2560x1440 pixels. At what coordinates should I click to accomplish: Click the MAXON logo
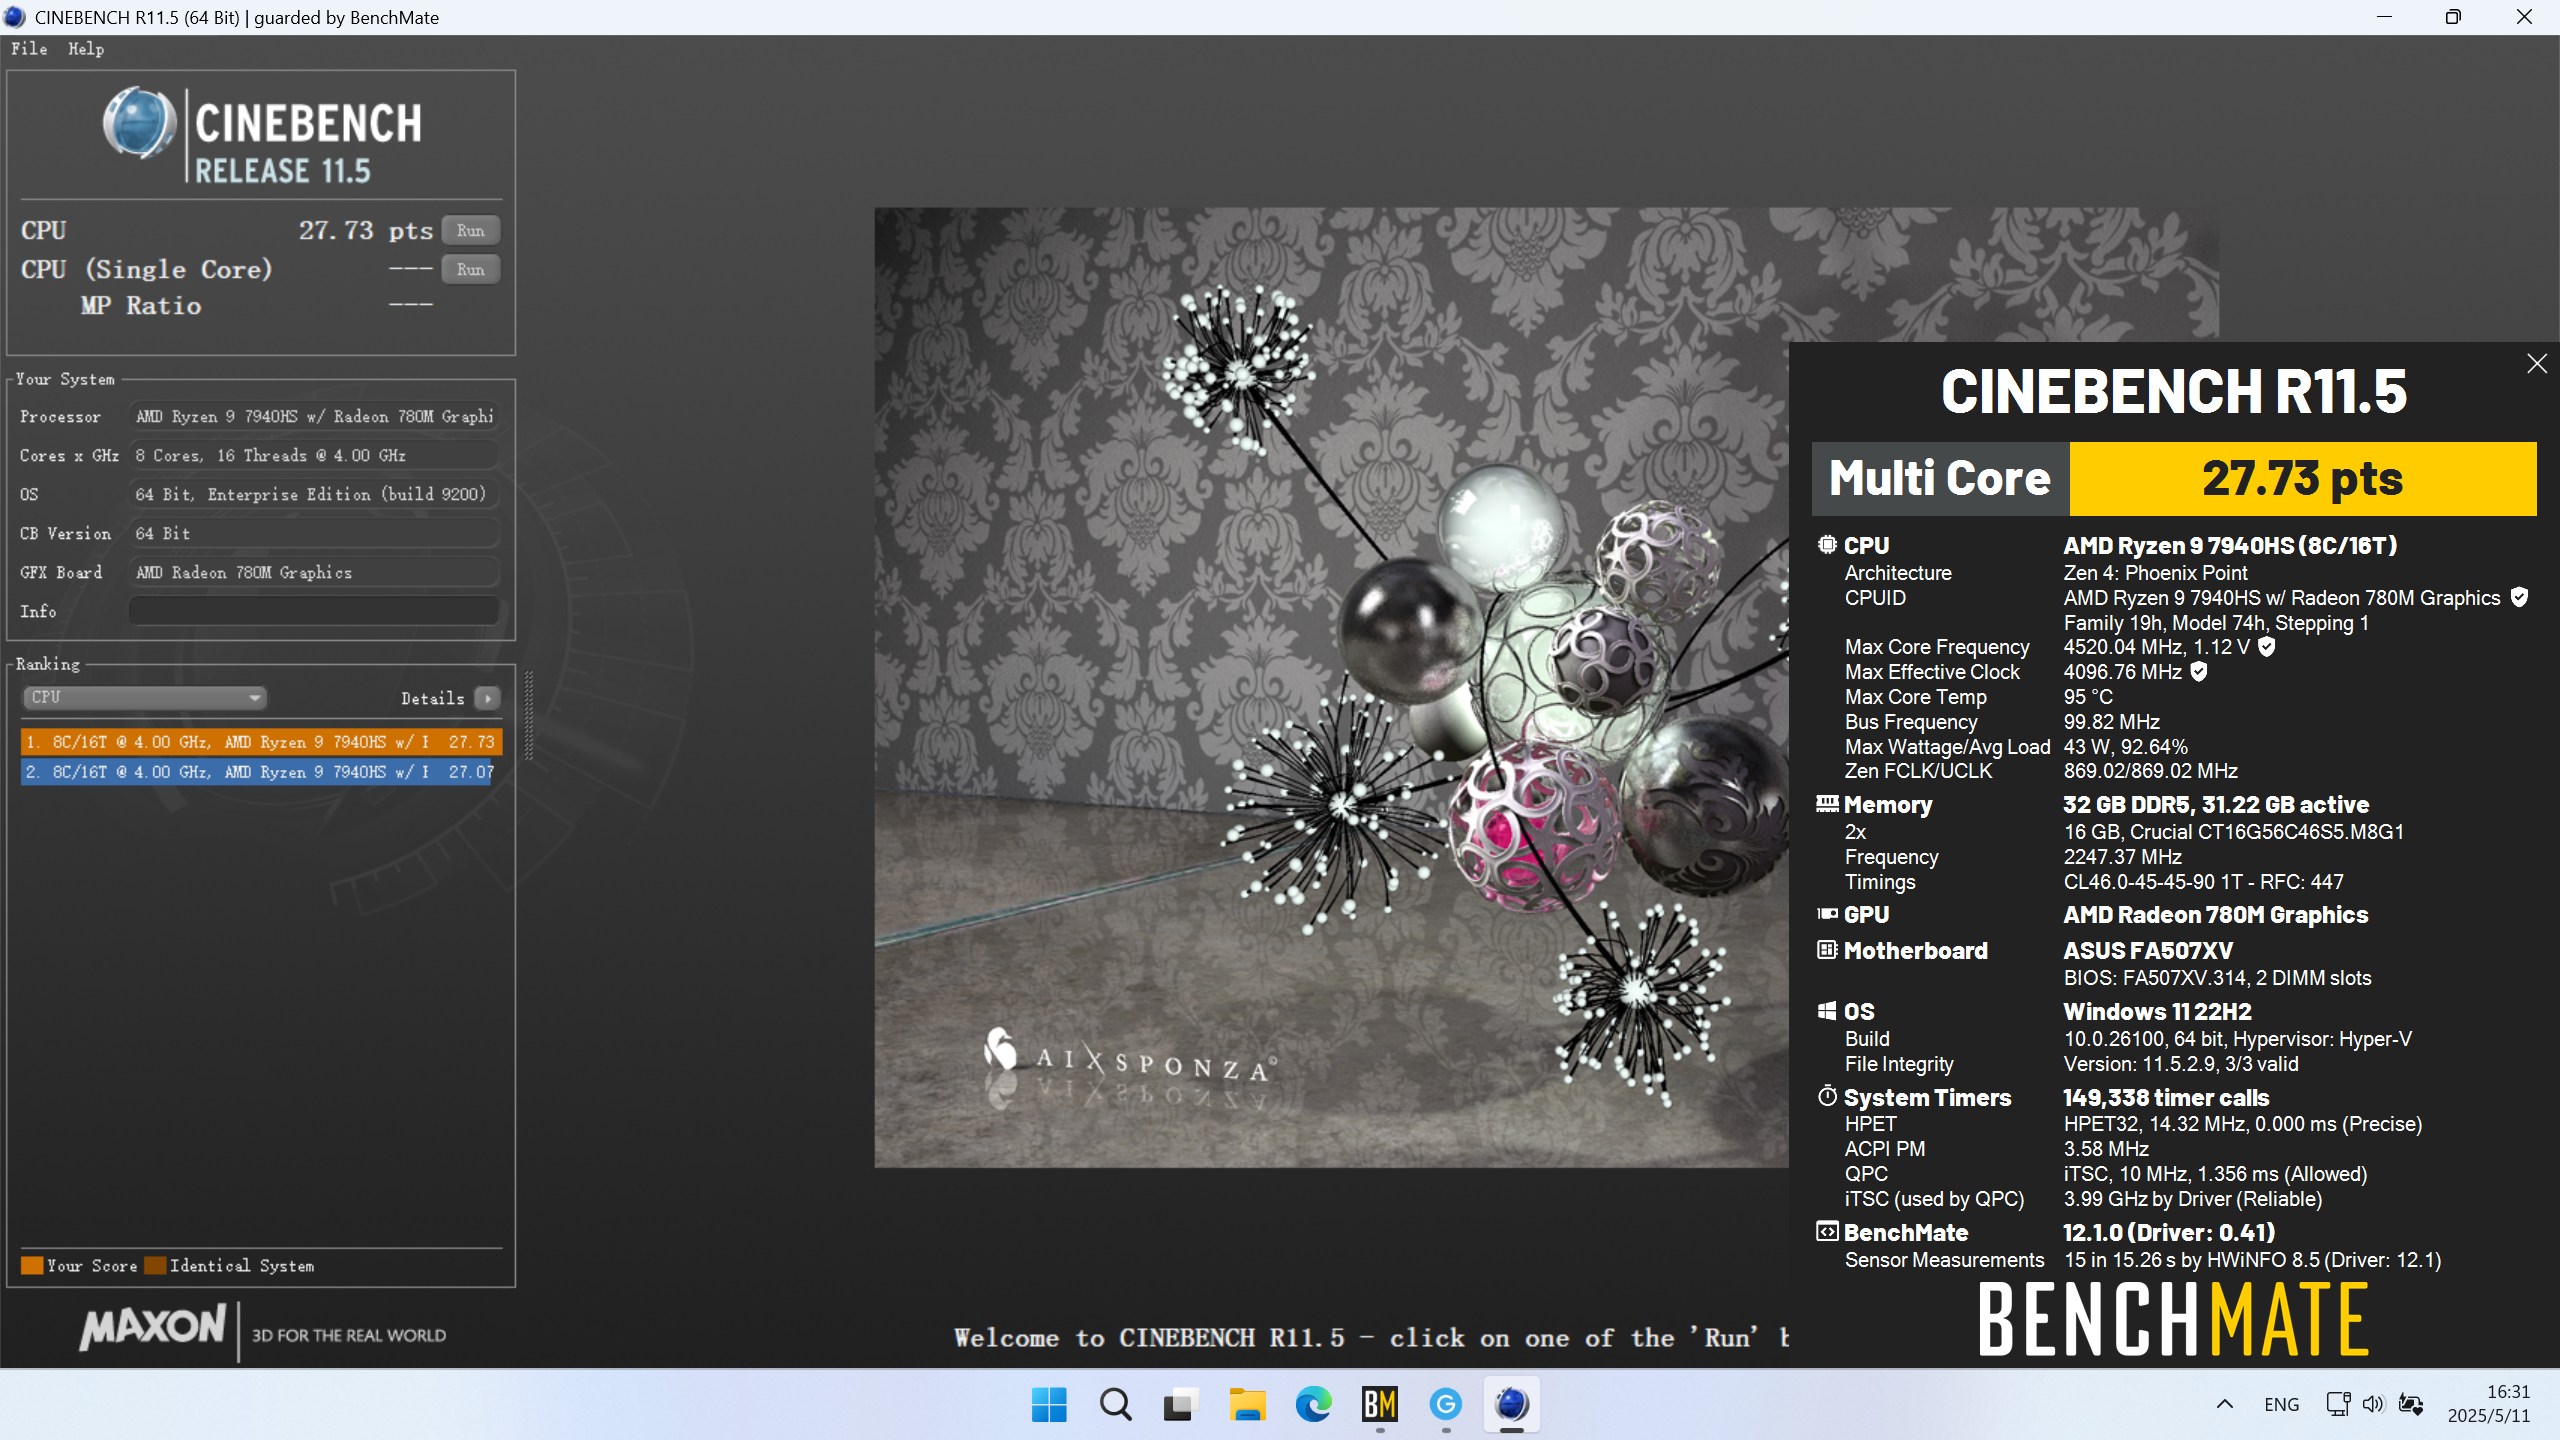[153, 1327]
